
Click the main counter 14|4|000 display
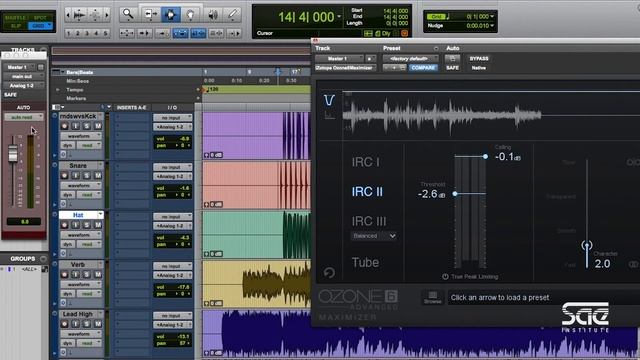click(306, 17)
